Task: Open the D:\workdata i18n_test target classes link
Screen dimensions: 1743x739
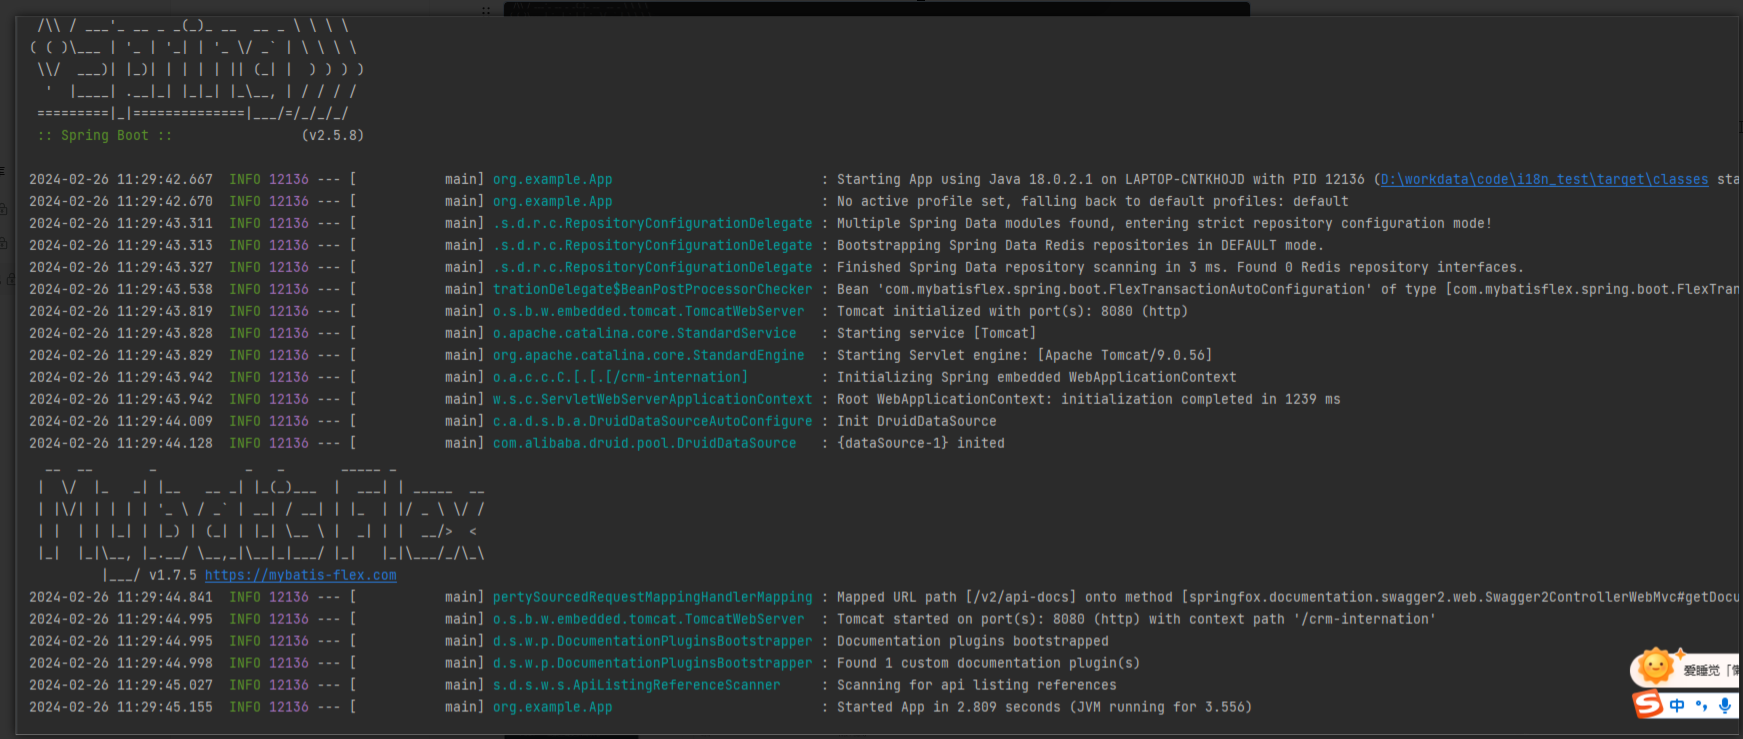Action: point(1544,180)
